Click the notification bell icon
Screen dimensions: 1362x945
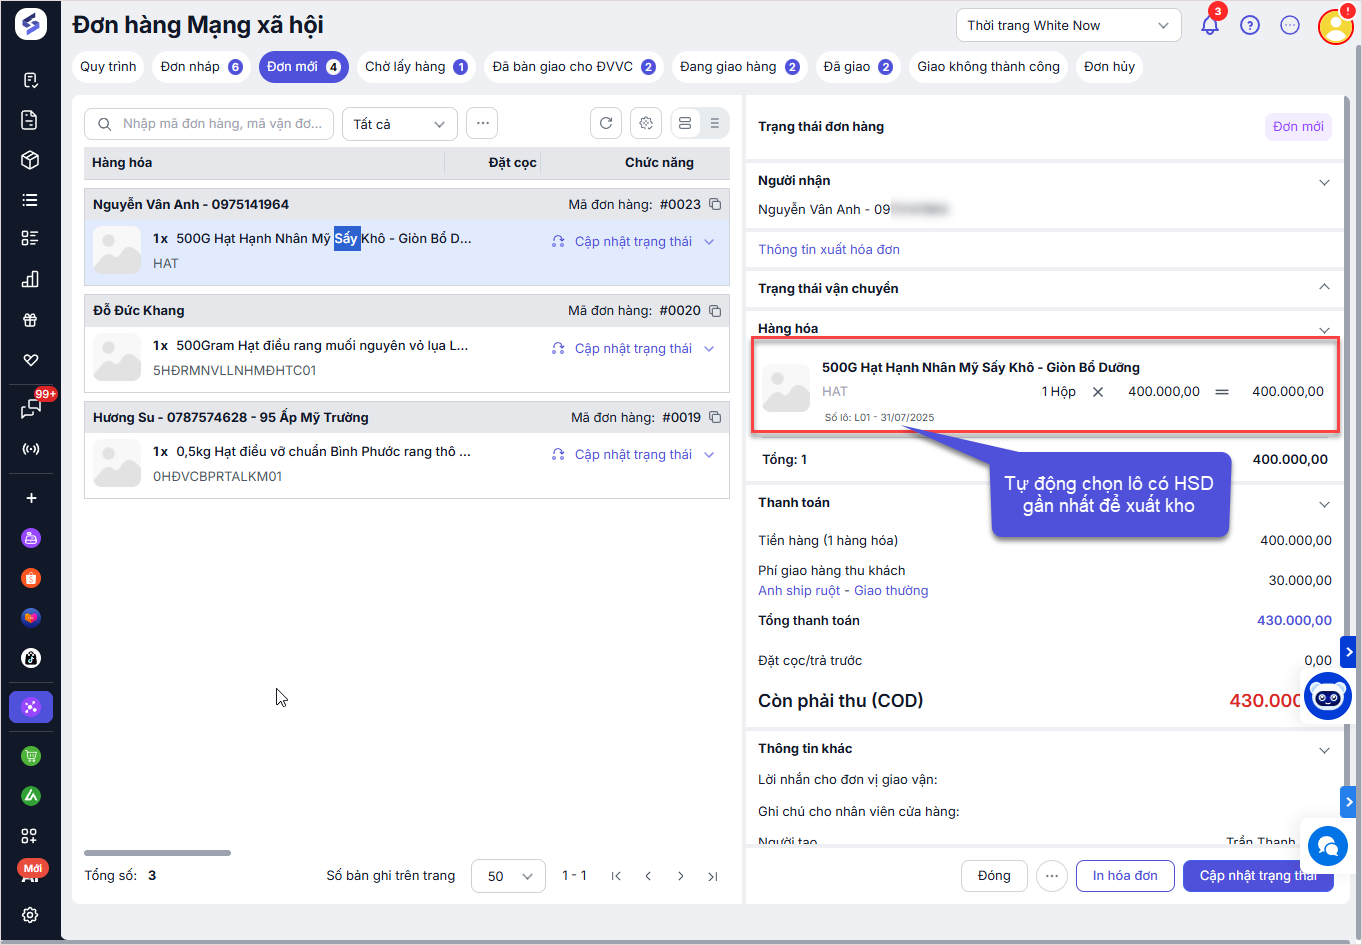coord(1210,26)
